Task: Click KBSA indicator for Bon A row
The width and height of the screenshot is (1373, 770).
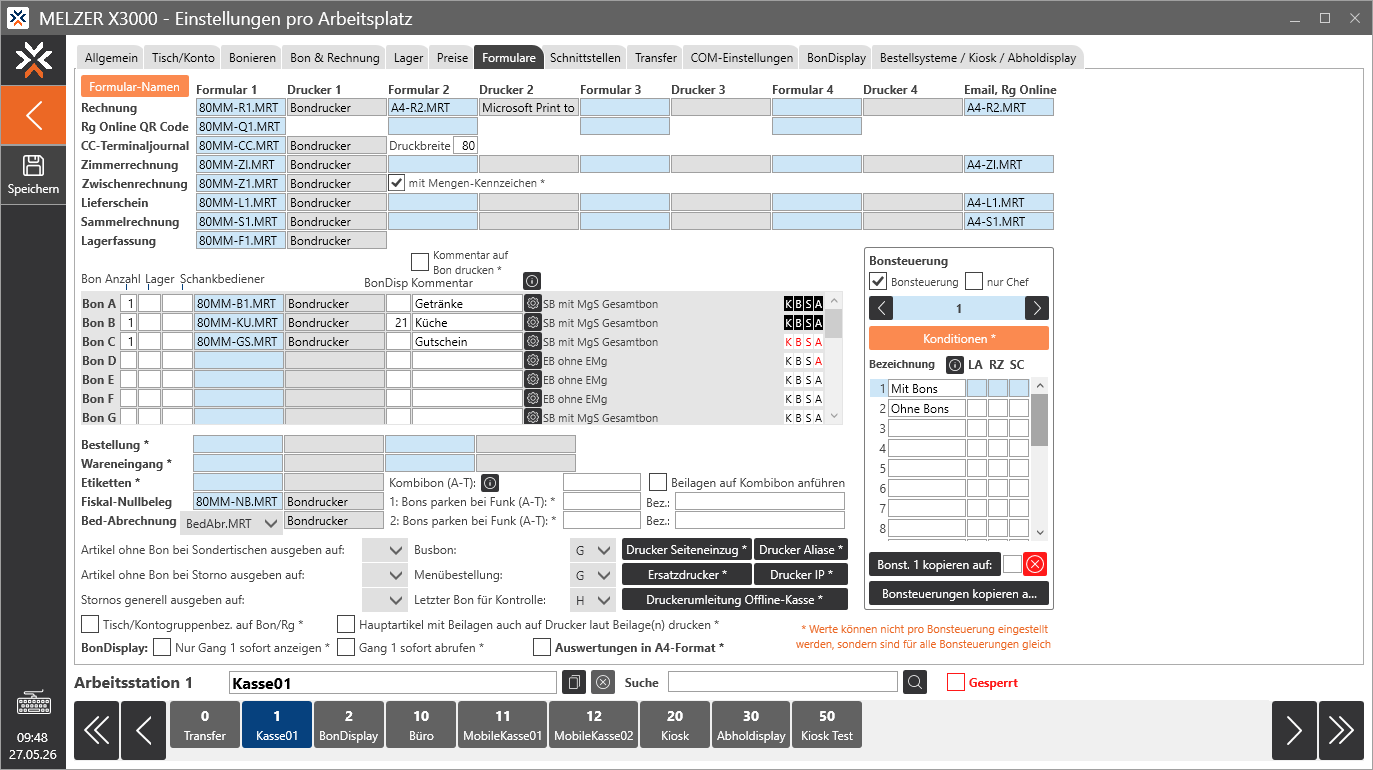Action: [x=804, y=303]
